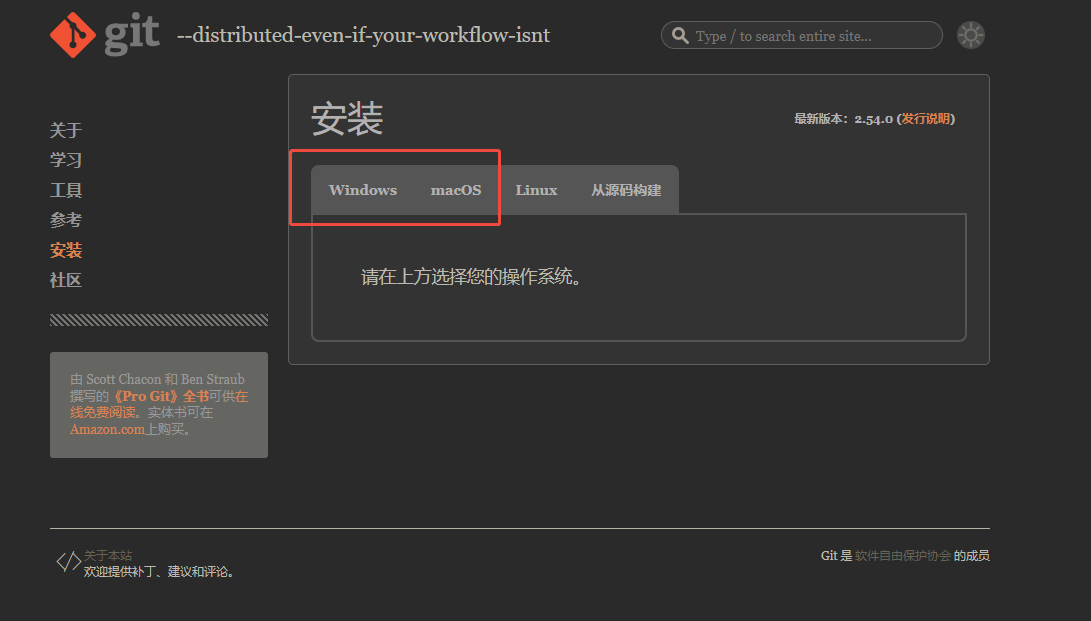
Task: Open 社区 in the sidebar
Action: (x=66, y=280)
